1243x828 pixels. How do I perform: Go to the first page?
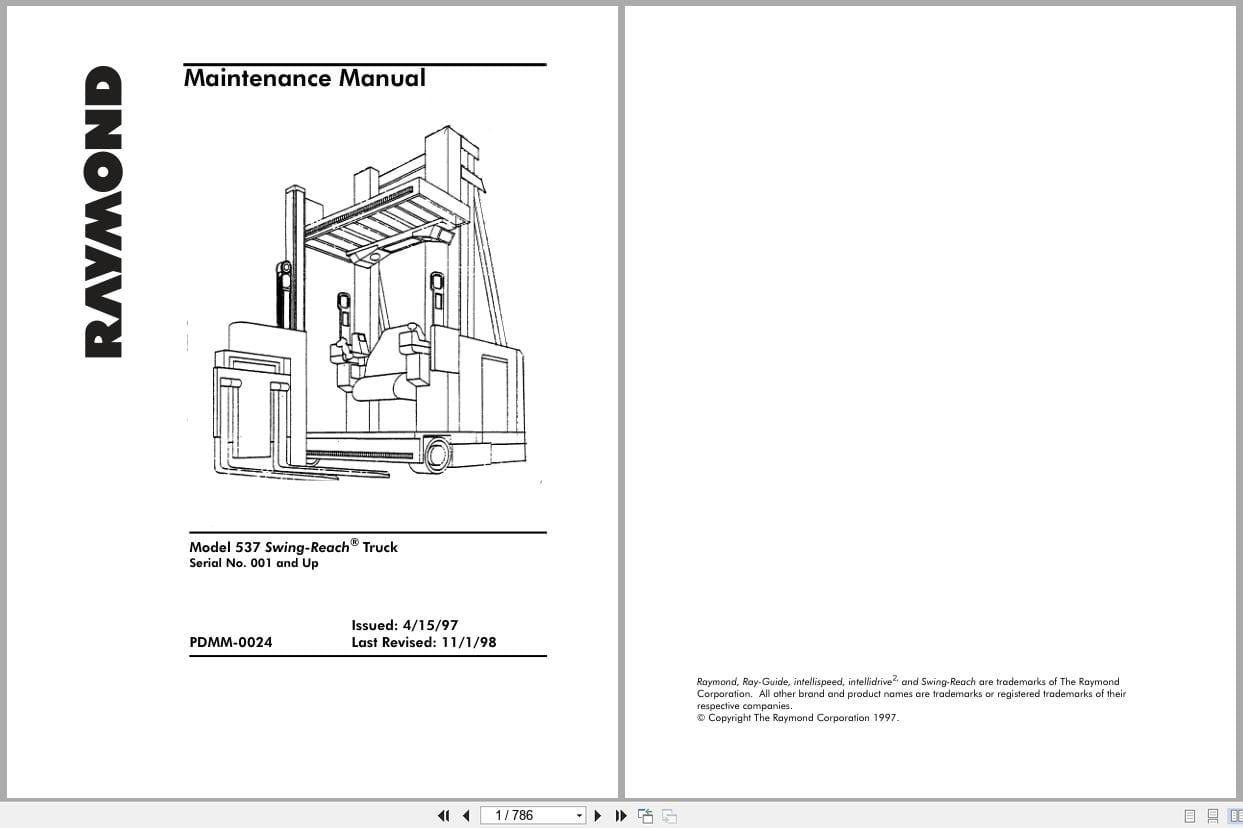(444, 816)
